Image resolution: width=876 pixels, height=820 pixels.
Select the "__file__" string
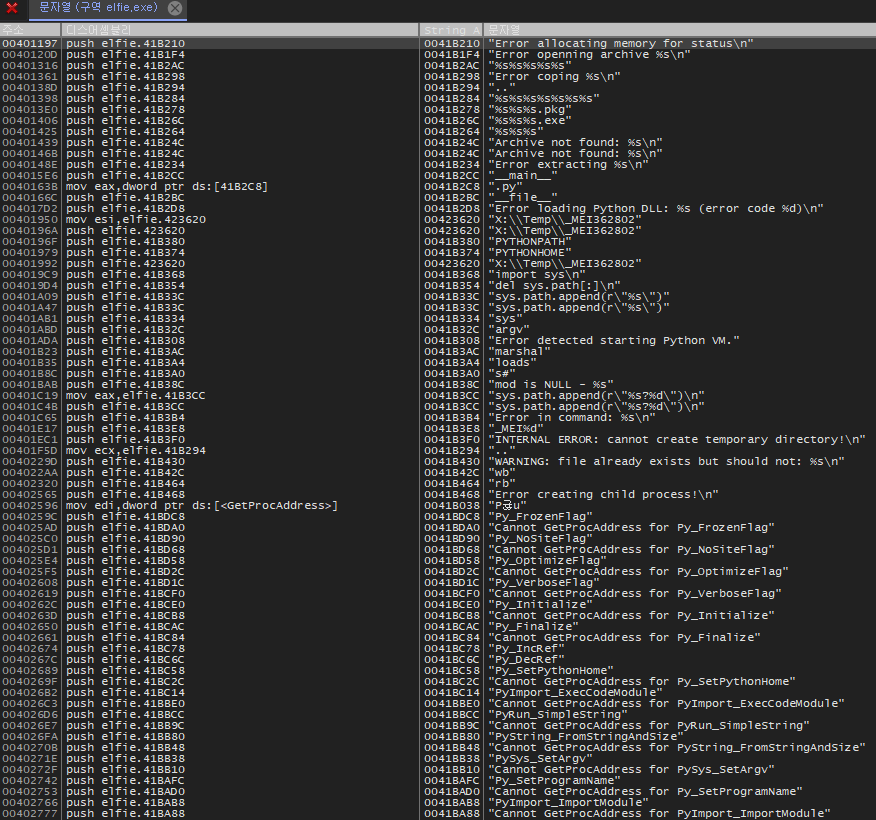click(x=523, y=198)
